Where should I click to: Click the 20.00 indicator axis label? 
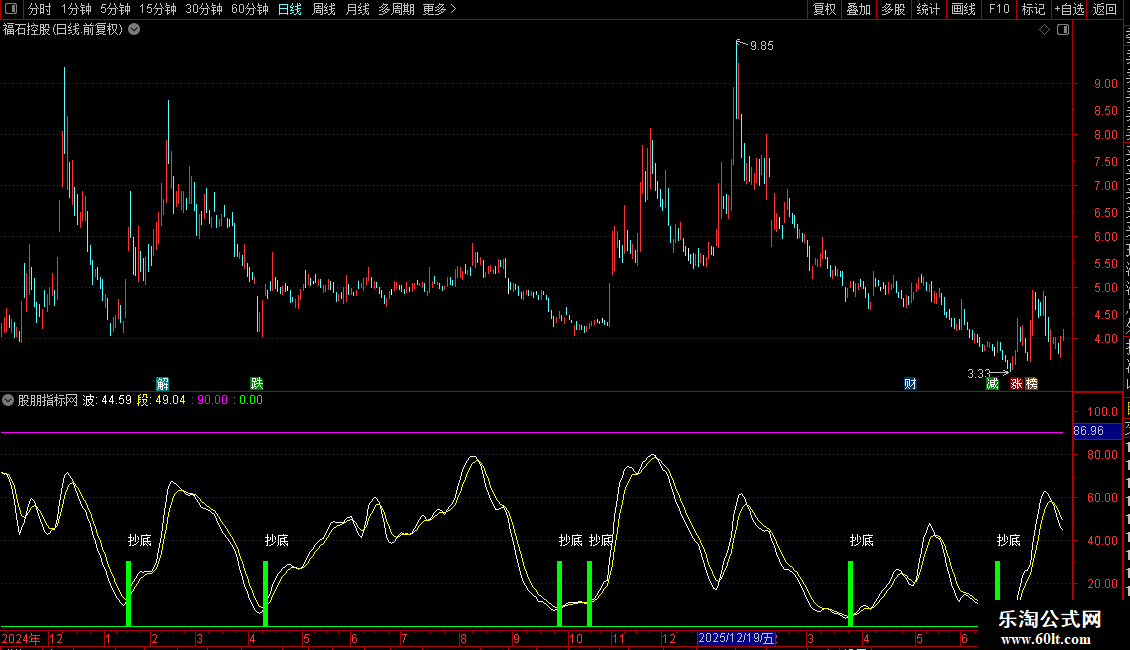coord(1103,584)
